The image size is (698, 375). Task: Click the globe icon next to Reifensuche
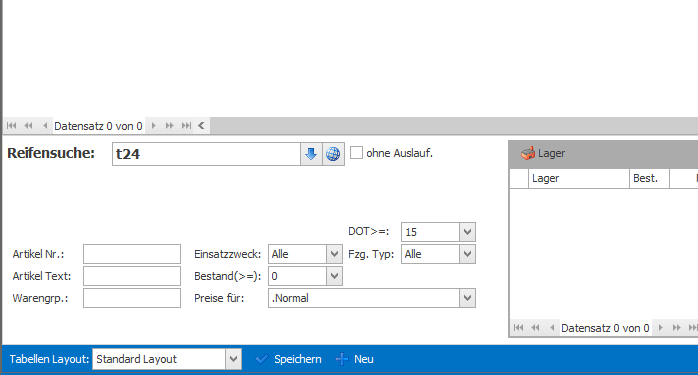click(333, 154)
